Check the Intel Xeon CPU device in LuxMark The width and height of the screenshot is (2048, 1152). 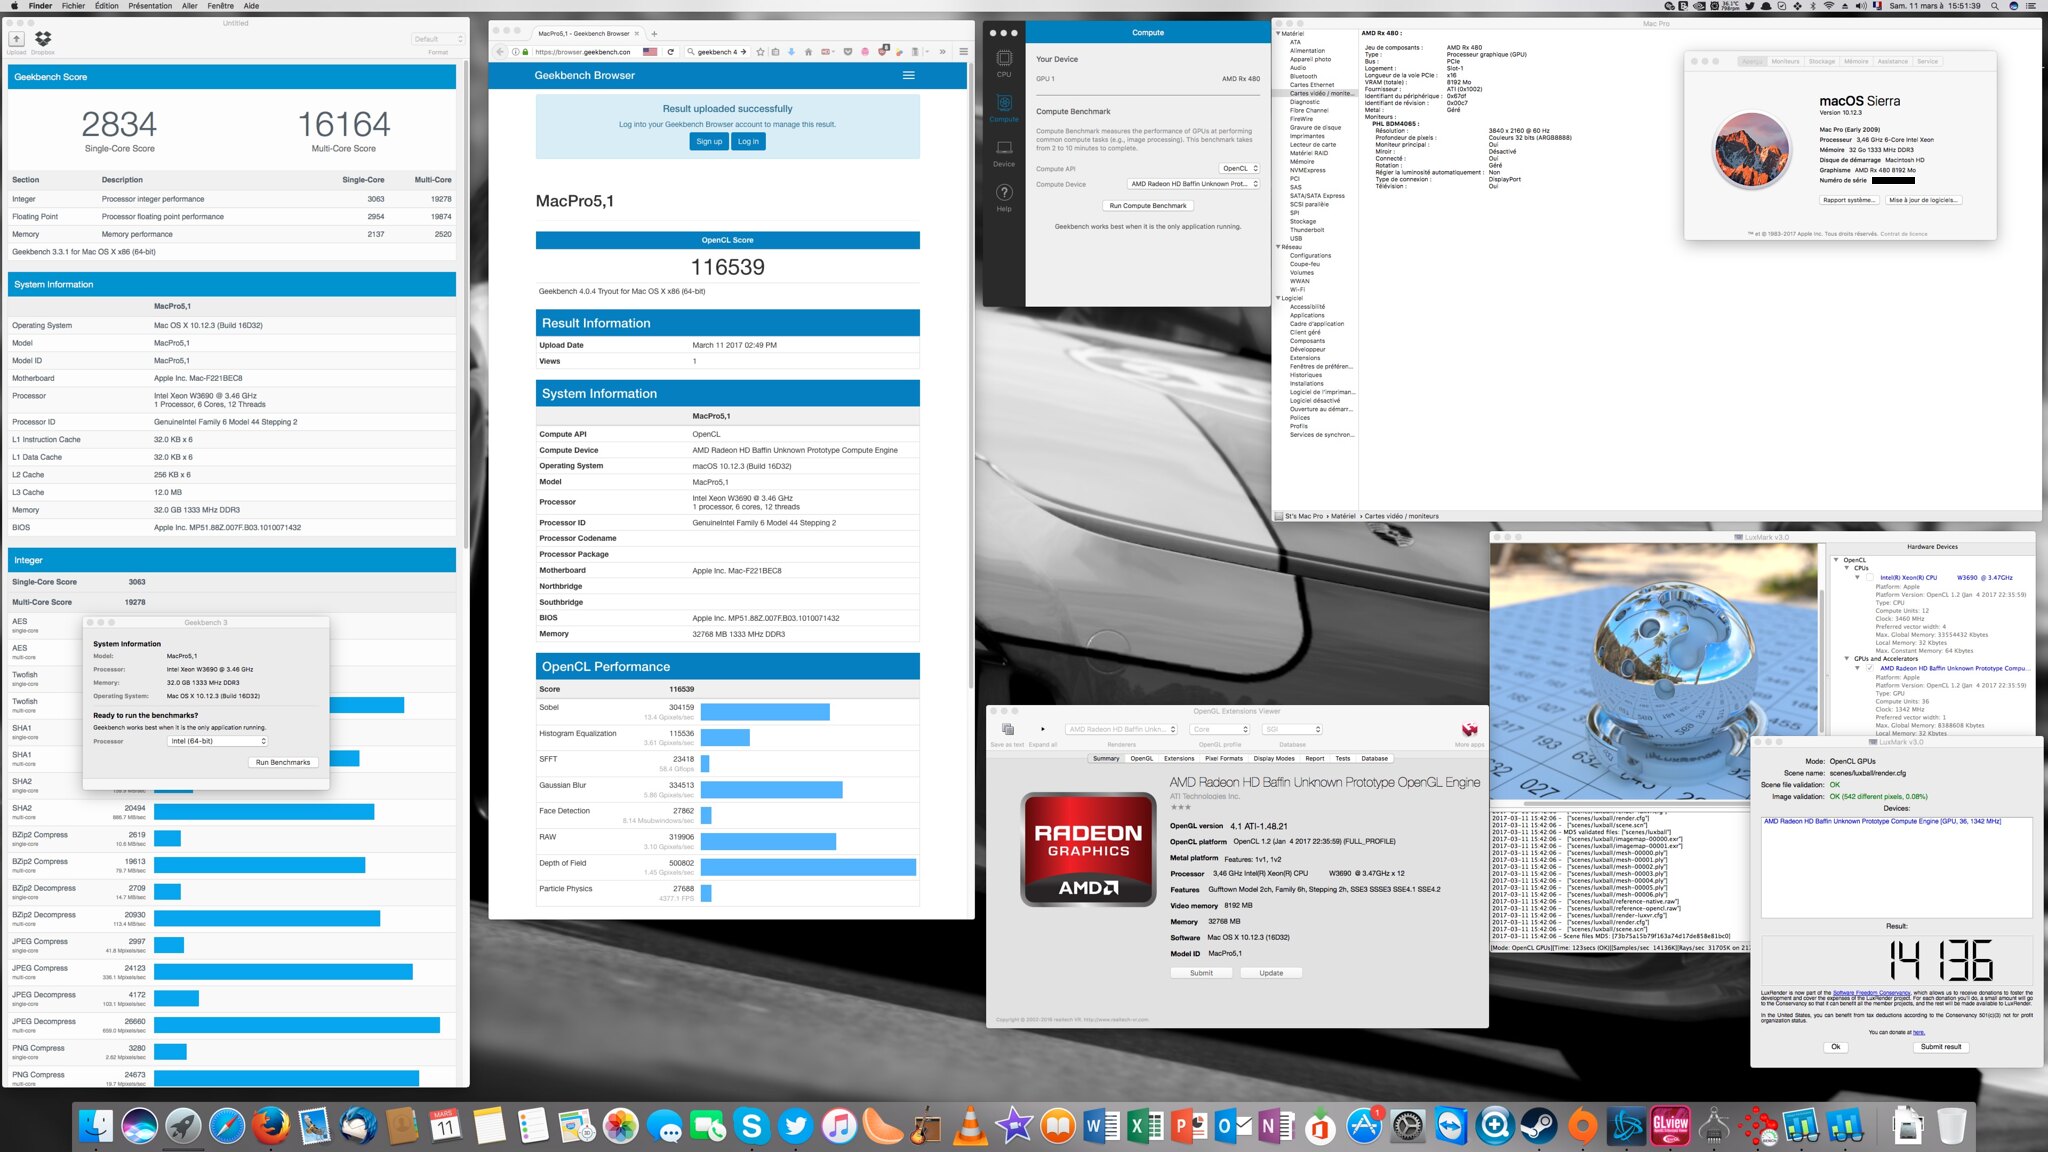tap(1870, 578)
